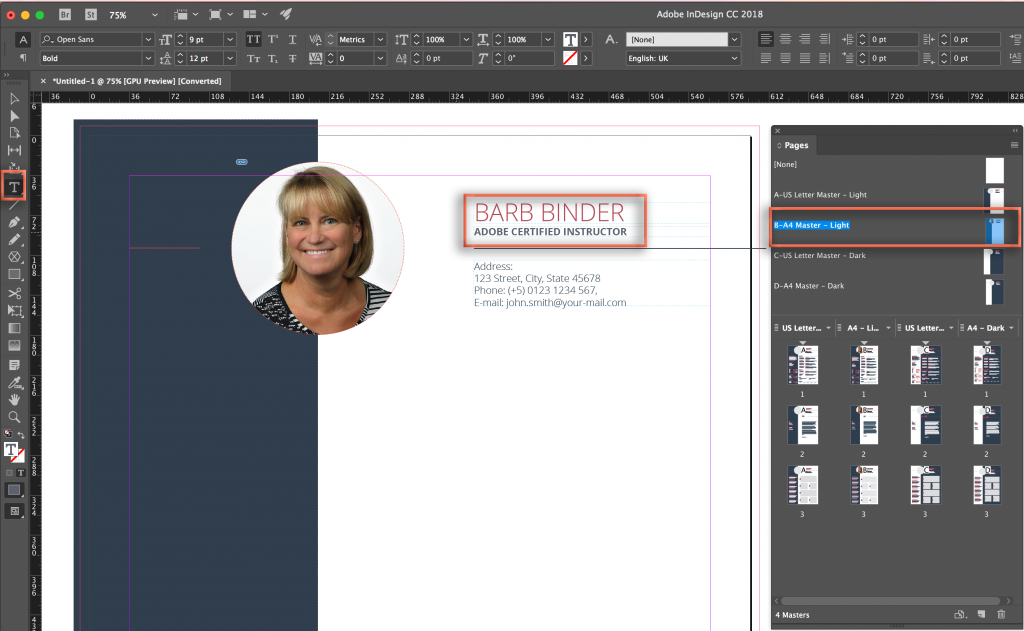The width and height of the screenshot is (1024, 631).
Task: Open Adobe Bridge with the Br icon
Action: click(x=66, y=15)
